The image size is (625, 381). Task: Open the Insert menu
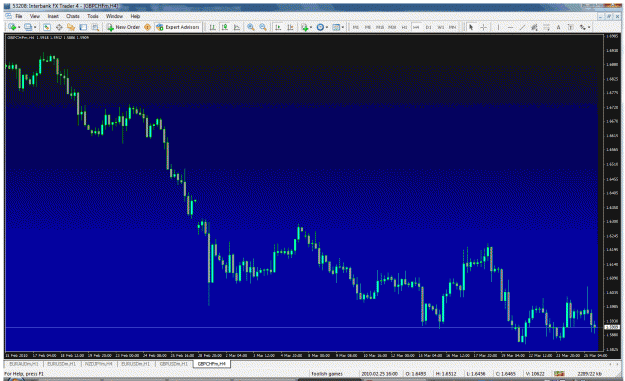coord(53,16)
